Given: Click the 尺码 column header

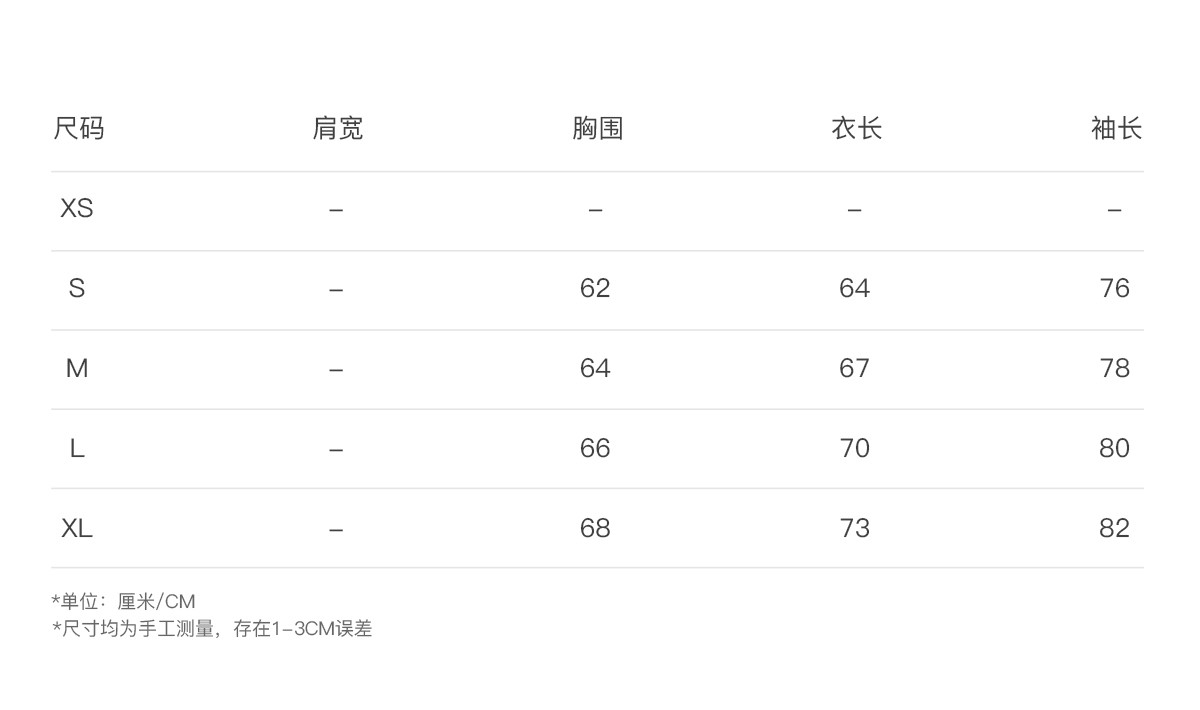Looking at the screenshot, I should coord(78,129).
